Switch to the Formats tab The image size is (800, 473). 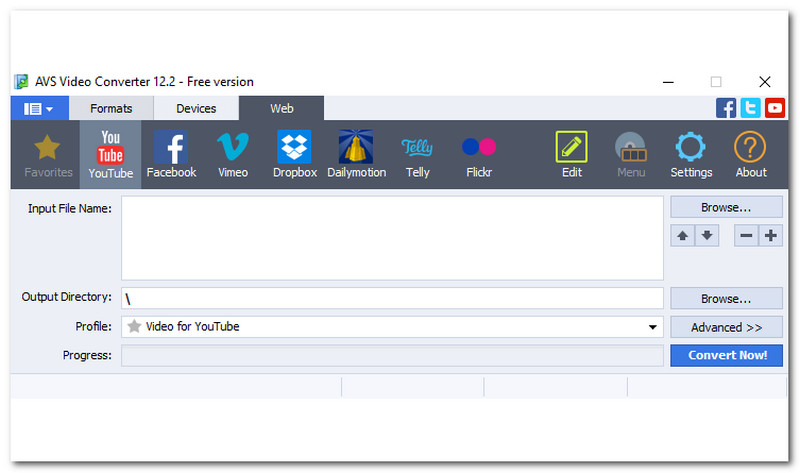(111, 108)
